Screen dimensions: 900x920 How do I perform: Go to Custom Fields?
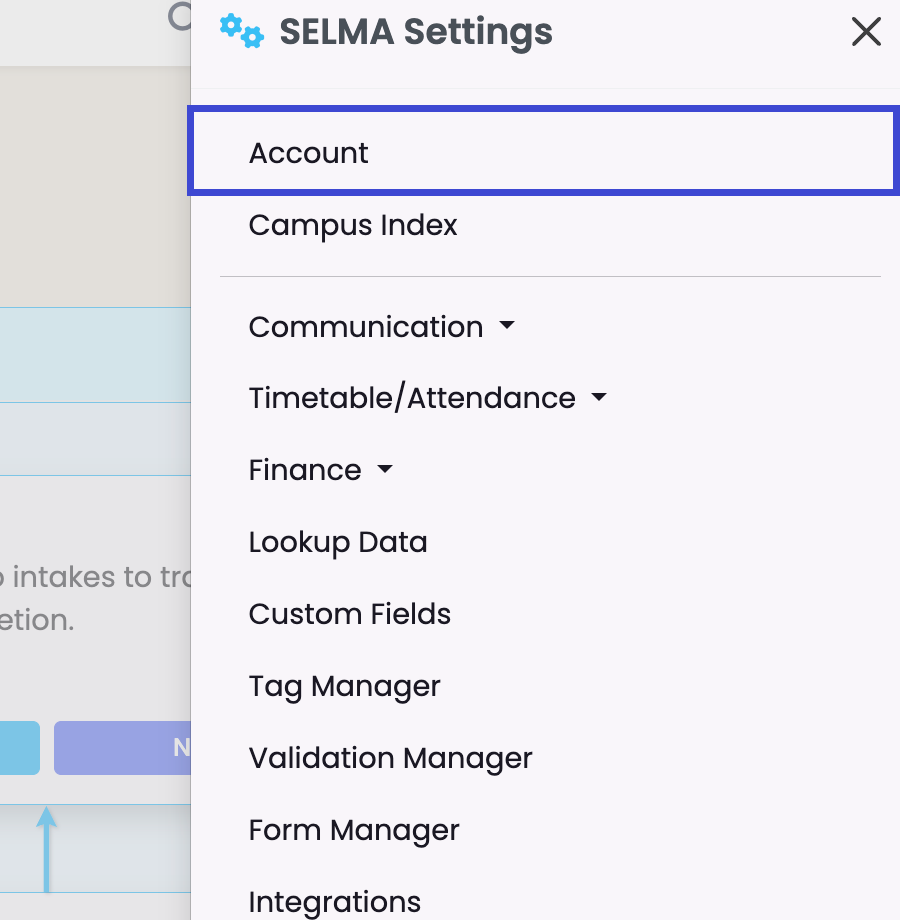point(350,614)
